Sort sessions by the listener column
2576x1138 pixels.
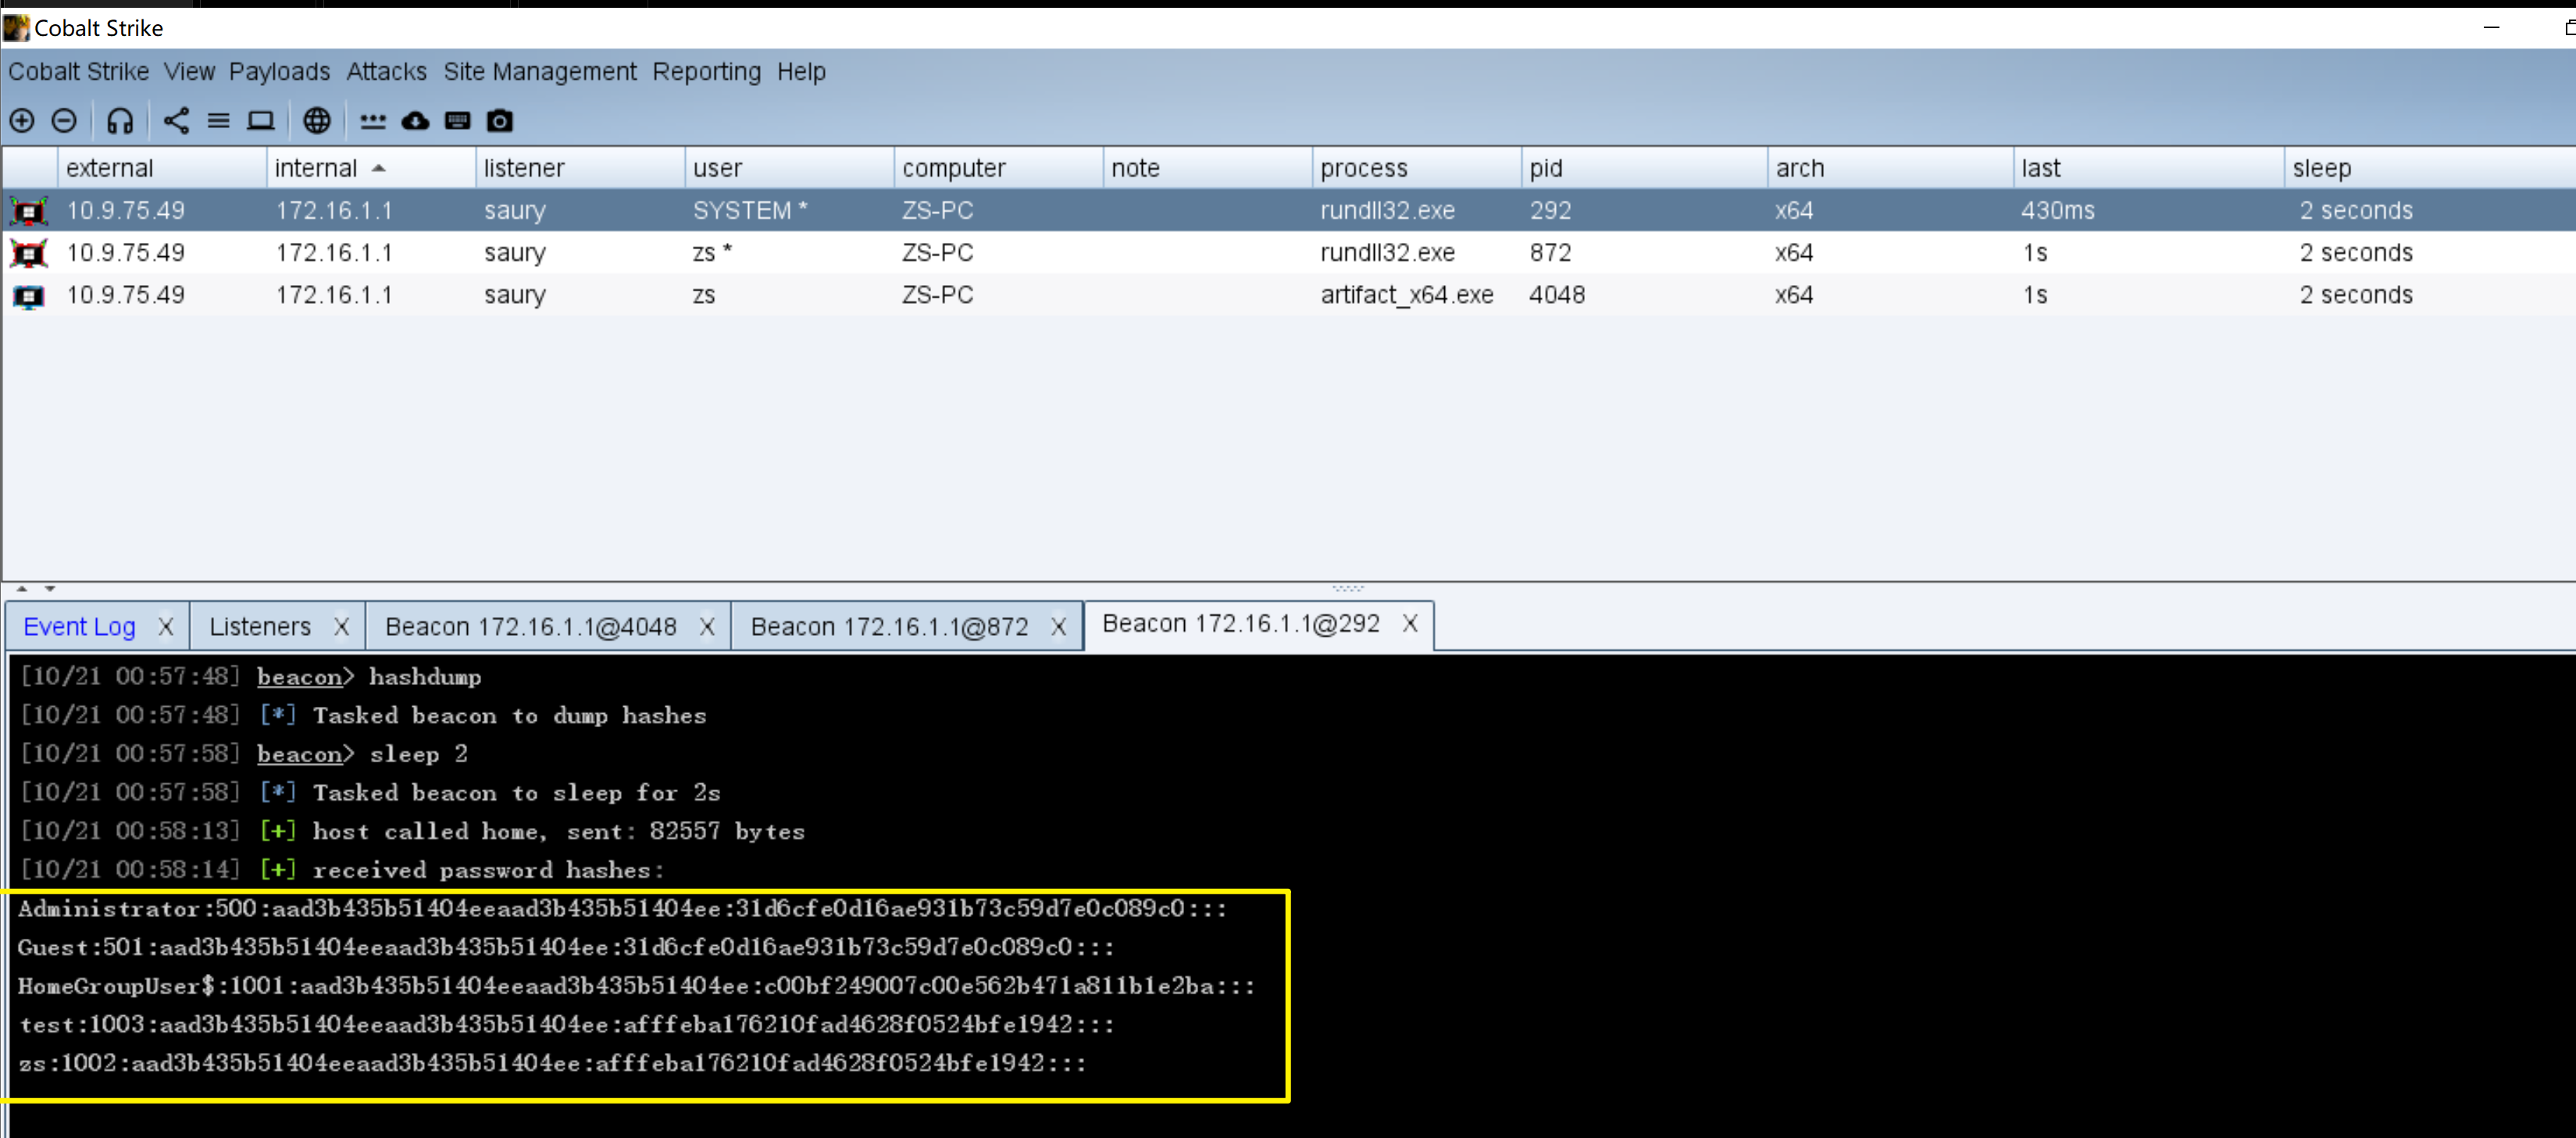(580, 168)
